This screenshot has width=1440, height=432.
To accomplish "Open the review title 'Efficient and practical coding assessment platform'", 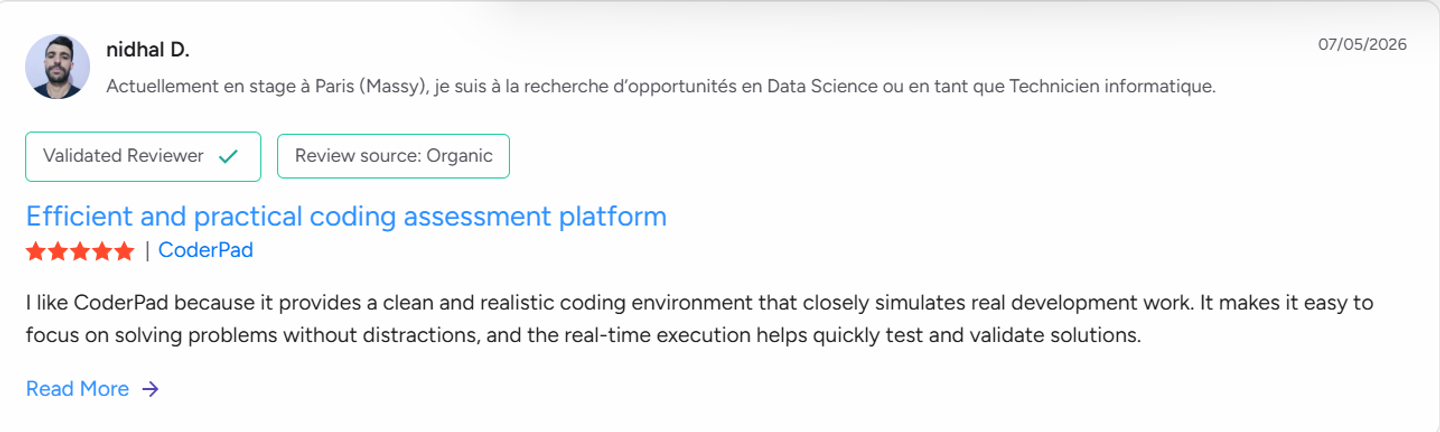I will click(346, 217).
